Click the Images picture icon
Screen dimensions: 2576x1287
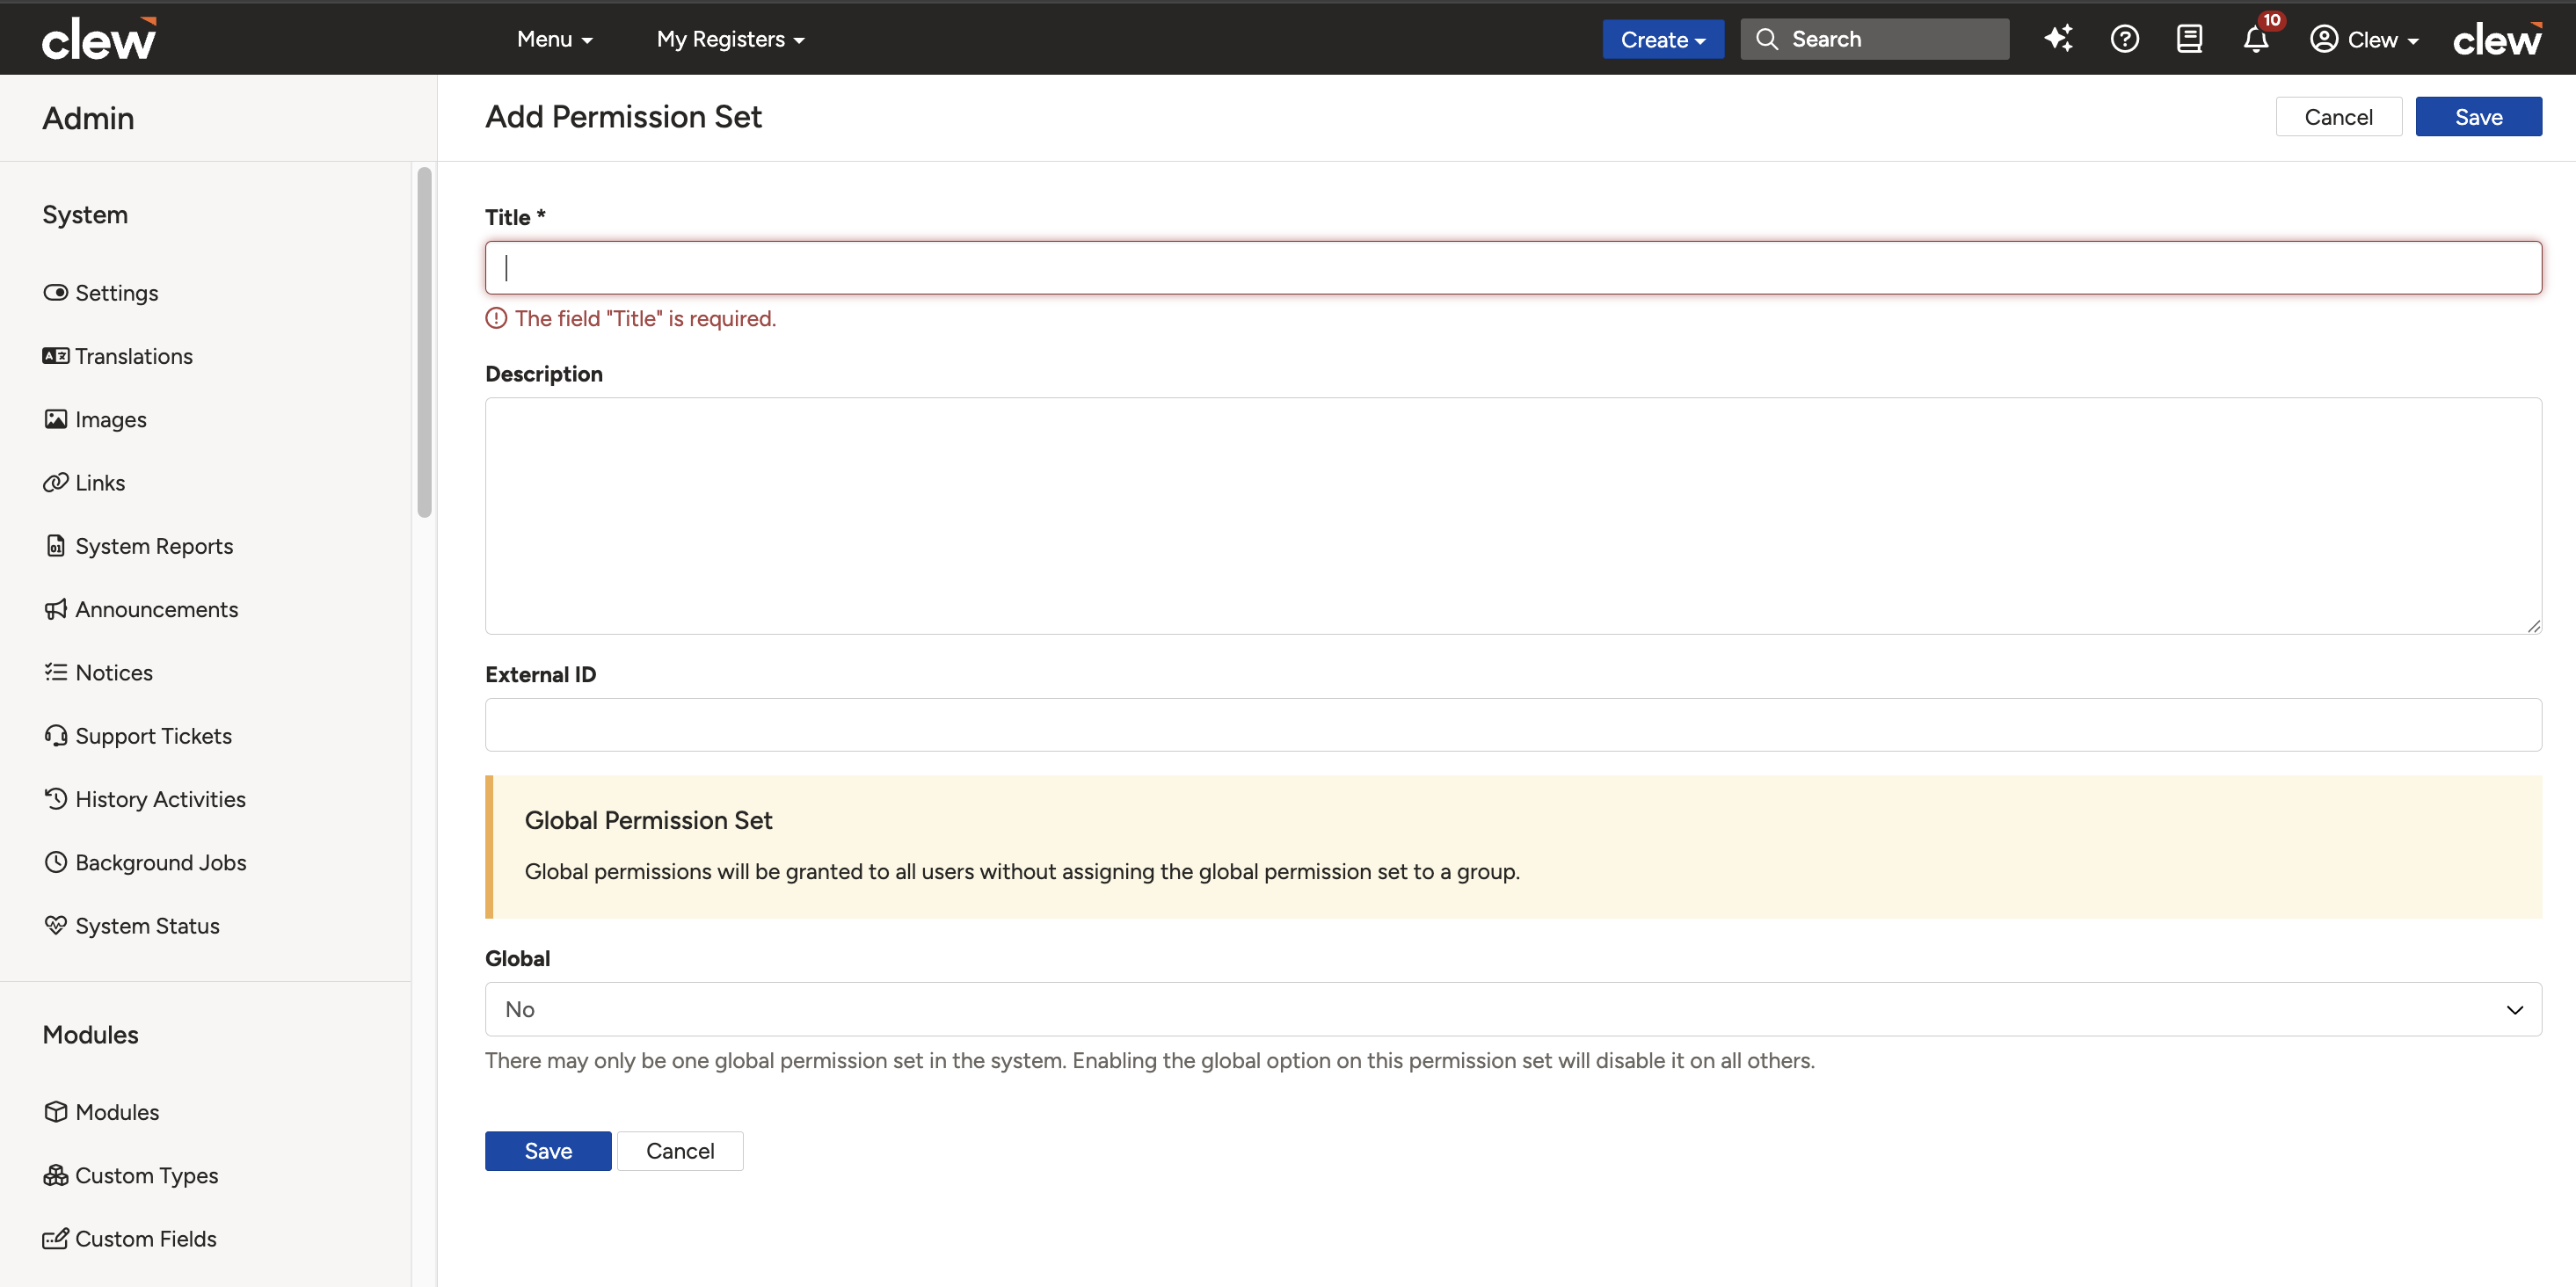tap(55, 419)
